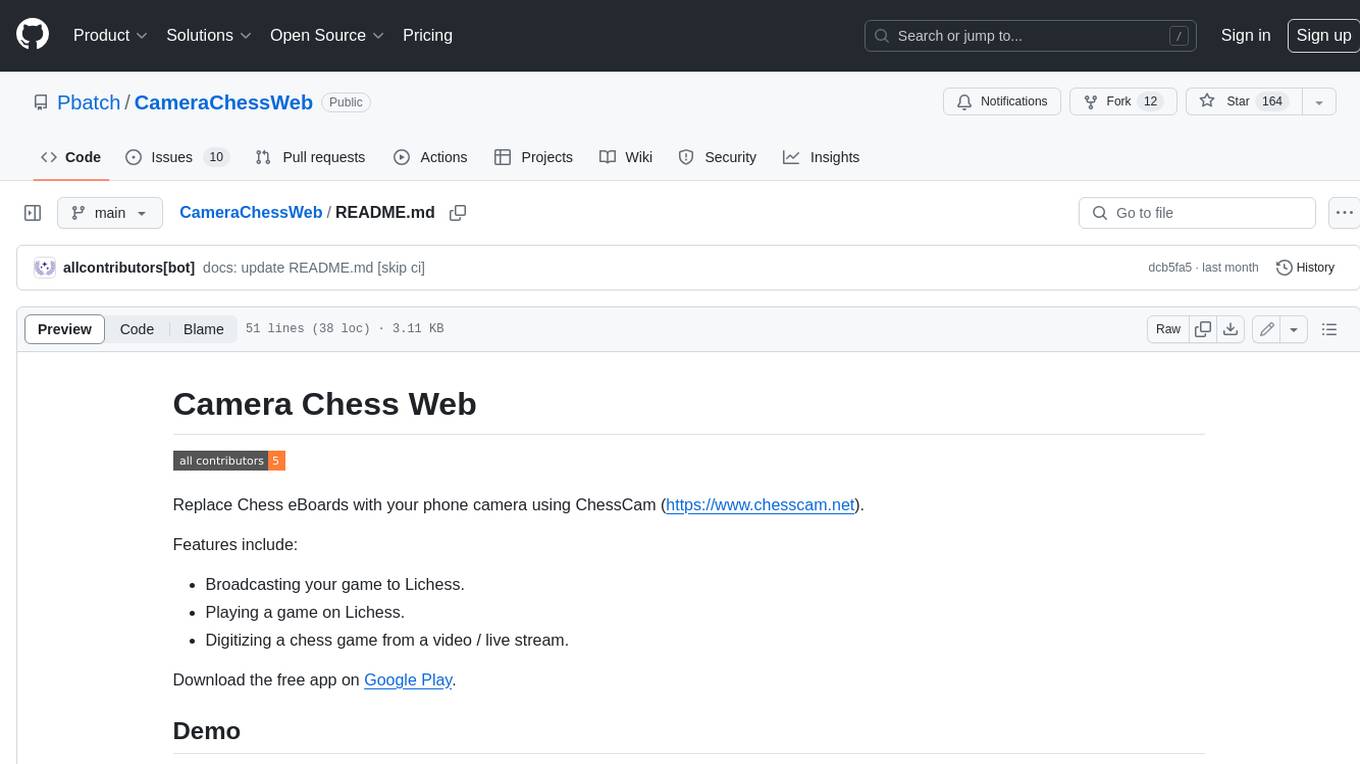Open the Product menu
The width and height of the screenshot is (1360, 764).
click(110, 35)
